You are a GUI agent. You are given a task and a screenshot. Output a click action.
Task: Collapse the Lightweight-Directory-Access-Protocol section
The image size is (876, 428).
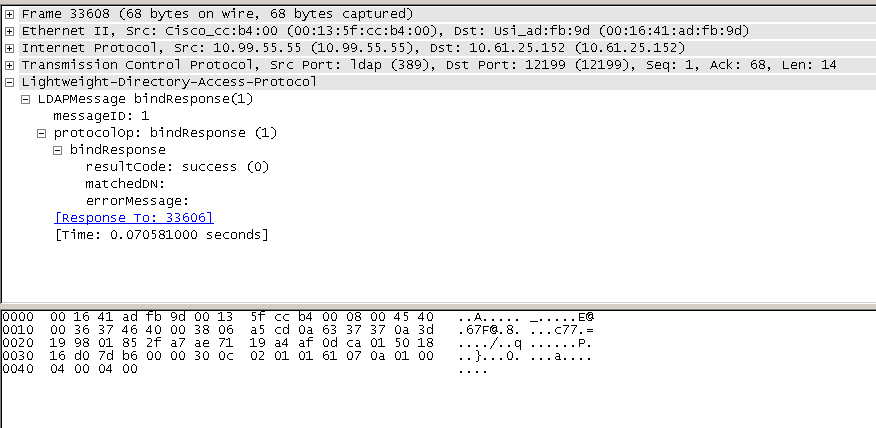pyautogui.click(x=9, y=83)
